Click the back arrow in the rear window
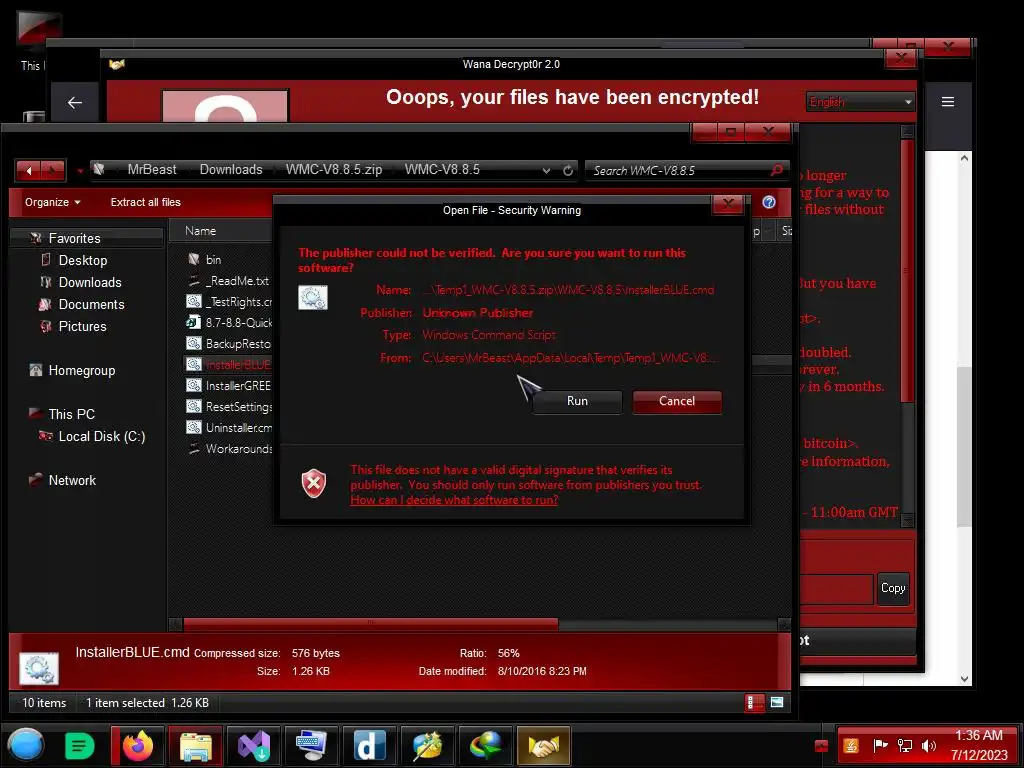The height and width of the screenshot is (768, 1024). tap(75, 103)
